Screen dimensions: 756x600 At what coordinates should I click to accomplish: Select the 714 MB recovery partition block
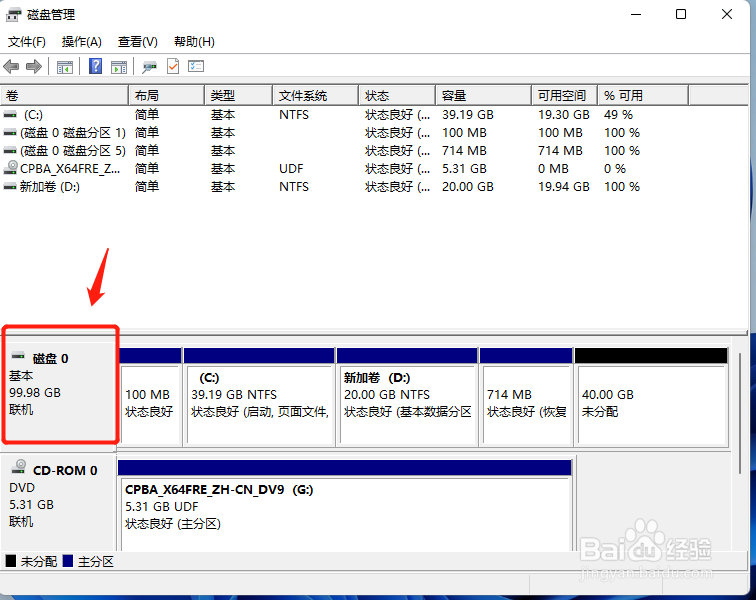(x=526, y=396)
